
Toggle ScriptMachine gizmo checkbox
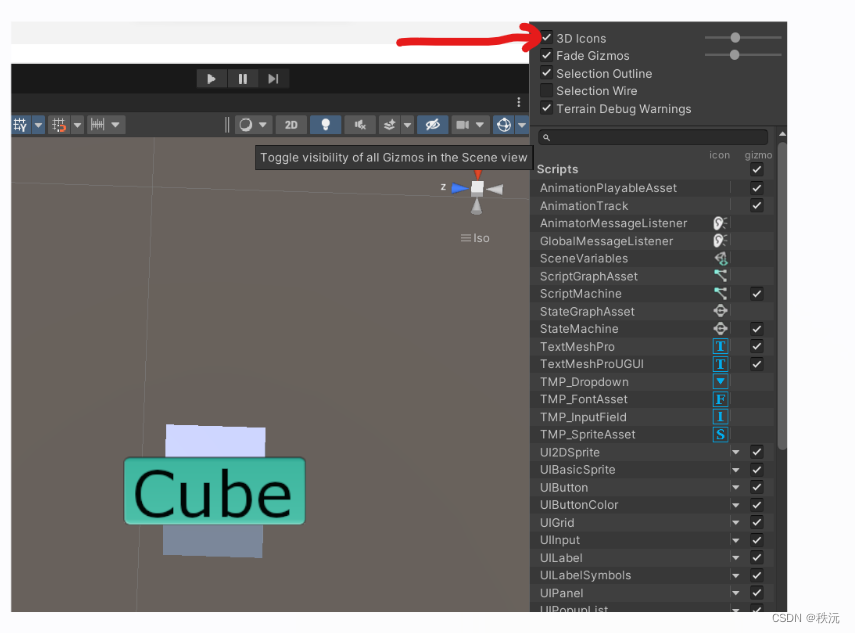point(756,294)
